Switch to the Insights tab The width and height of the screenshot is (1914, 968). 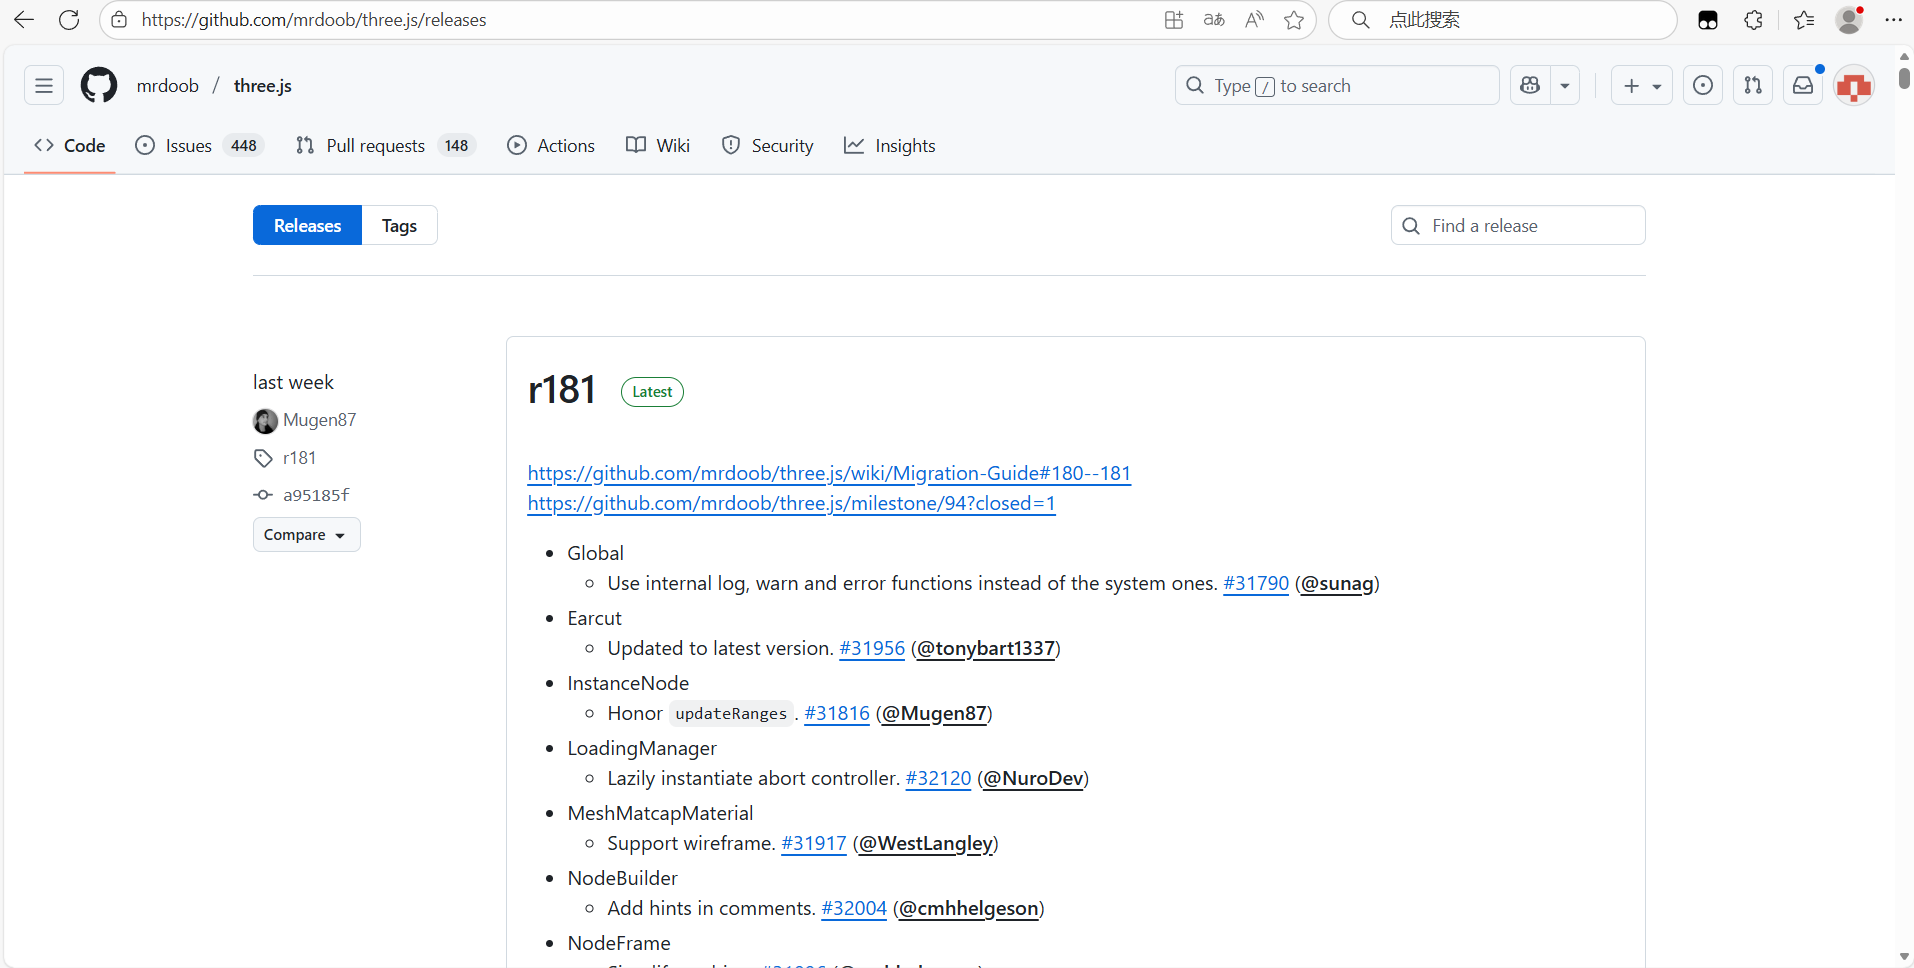pyautogui.click(x=890, y=146)
